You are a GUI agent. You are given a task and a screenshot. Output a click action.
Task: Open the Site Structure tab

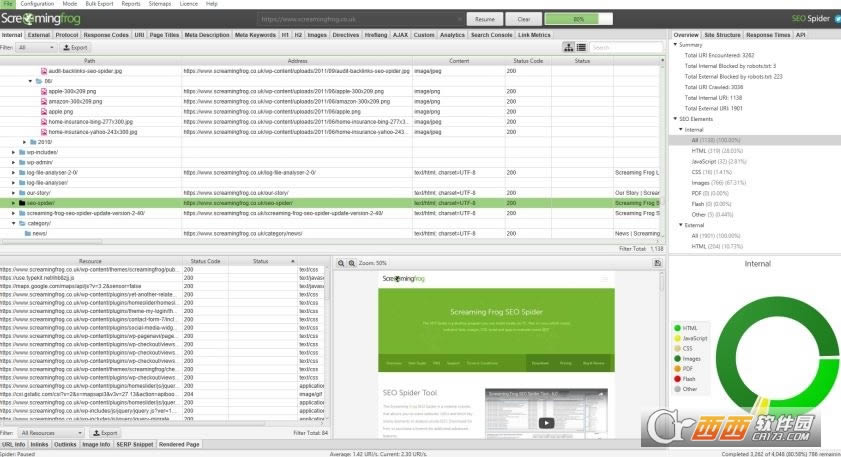(722, 35)
